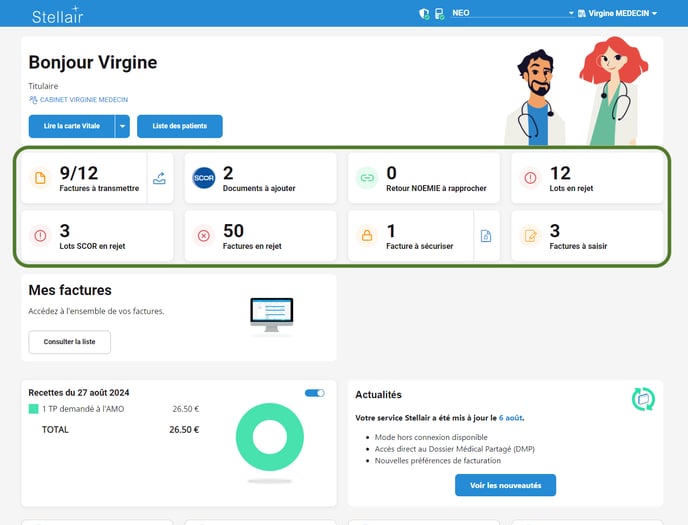Click the Stellair logo

57,15
